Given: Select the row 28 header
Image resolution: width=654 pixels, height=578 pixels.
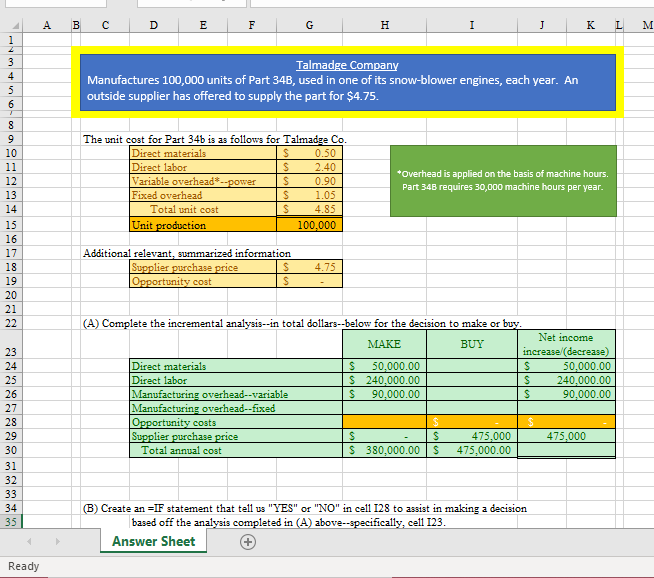Looking at the screenshot, I should (x=9, y=422).
